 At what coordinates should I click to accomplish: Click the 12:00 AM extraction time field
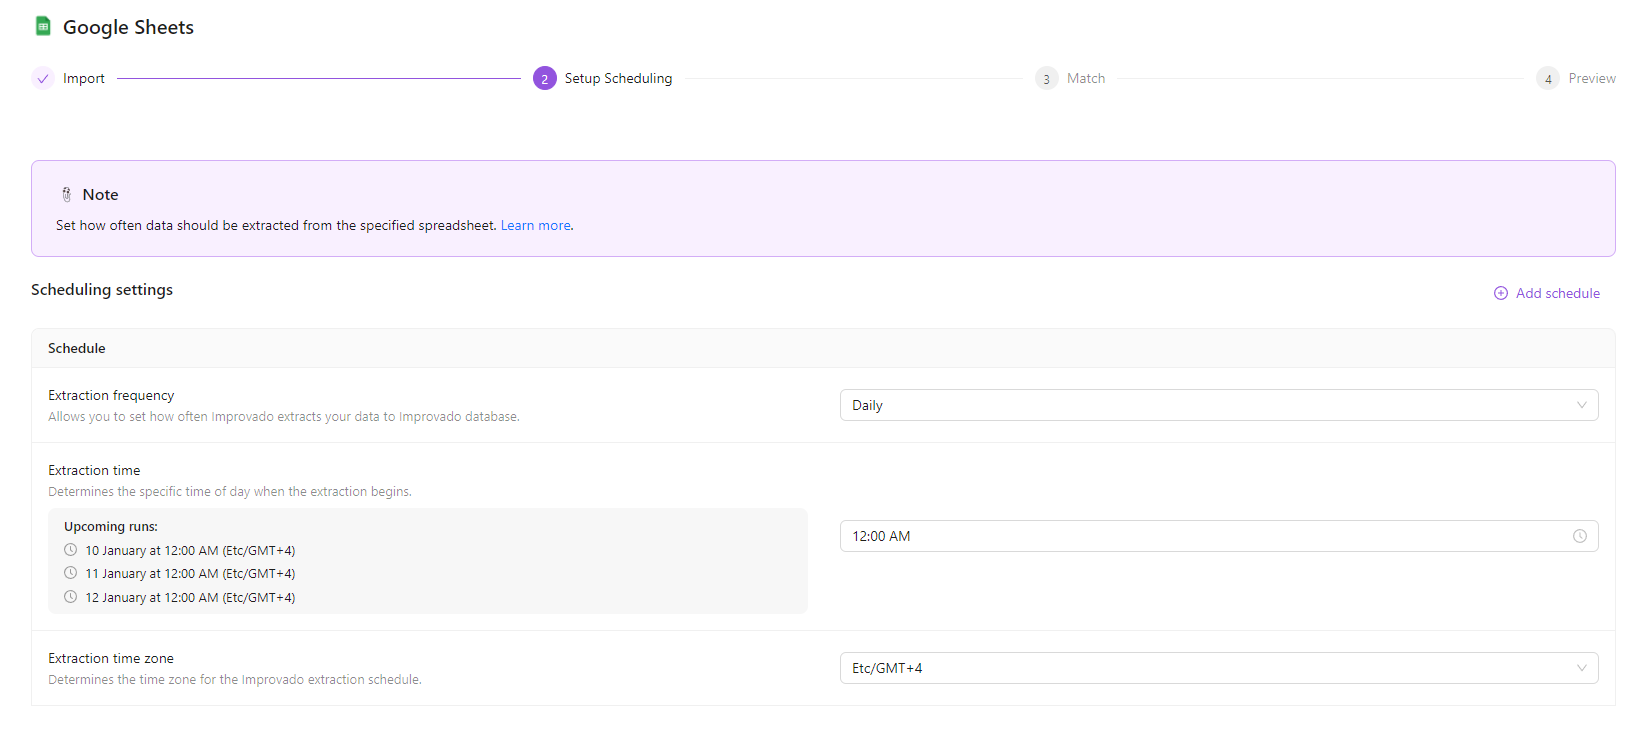1200,536
